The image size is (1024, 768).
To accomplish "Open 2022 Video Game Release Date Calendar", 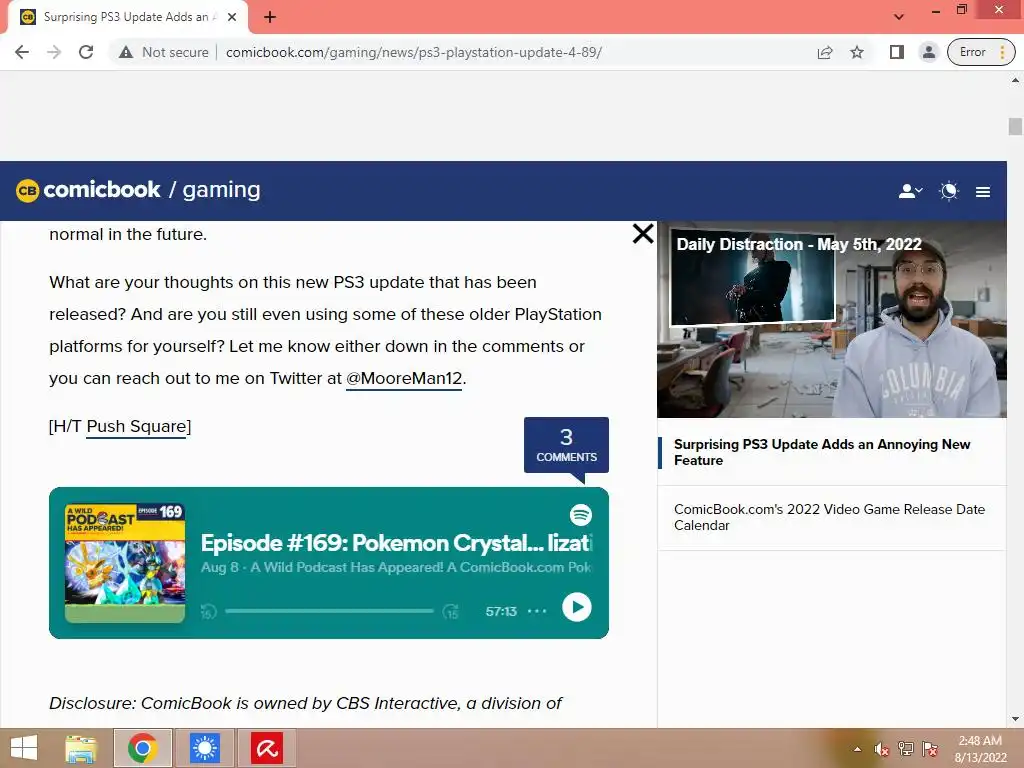I will pyautogui.click(x=831, y=517).
